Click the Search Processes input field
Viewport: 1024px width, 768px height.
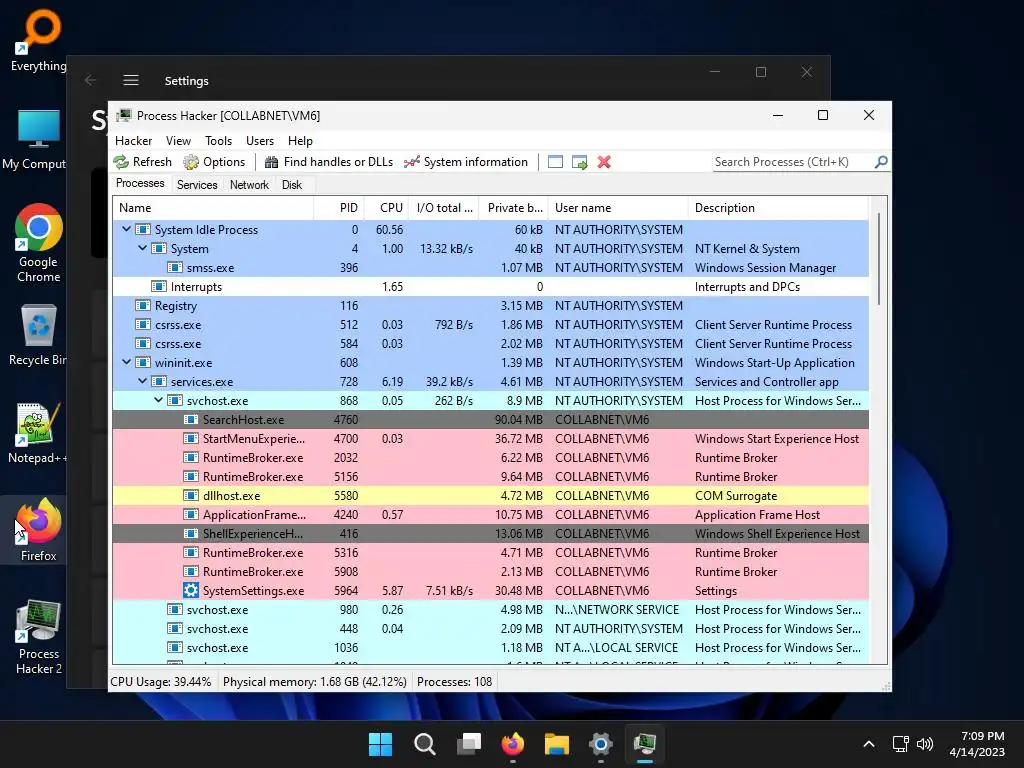(793, 162)
